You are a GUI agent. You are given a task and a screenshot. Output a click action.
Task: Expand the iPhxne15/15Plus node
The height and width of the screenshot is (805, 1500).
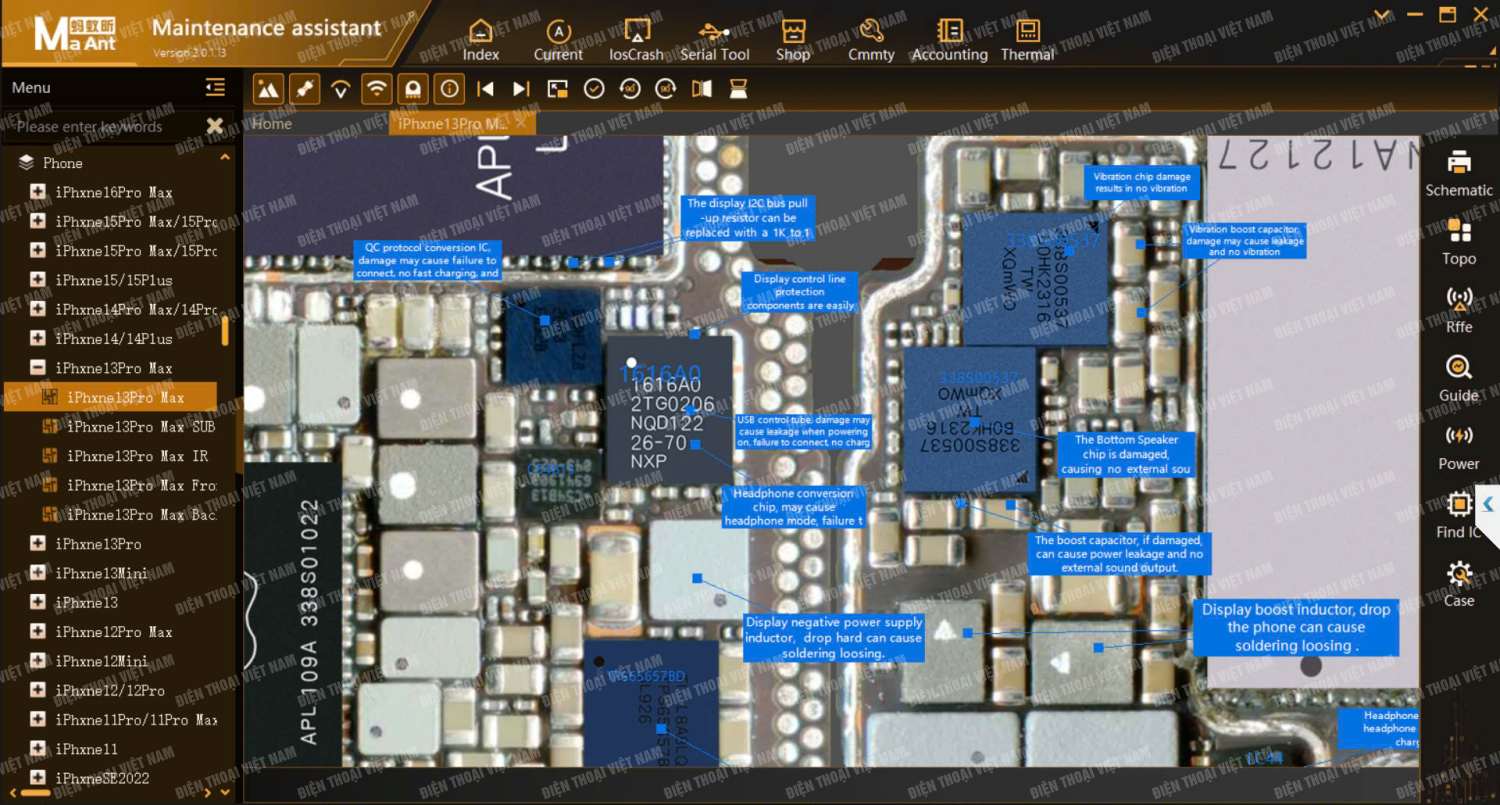pyautogui.click(x=38, y=280)
